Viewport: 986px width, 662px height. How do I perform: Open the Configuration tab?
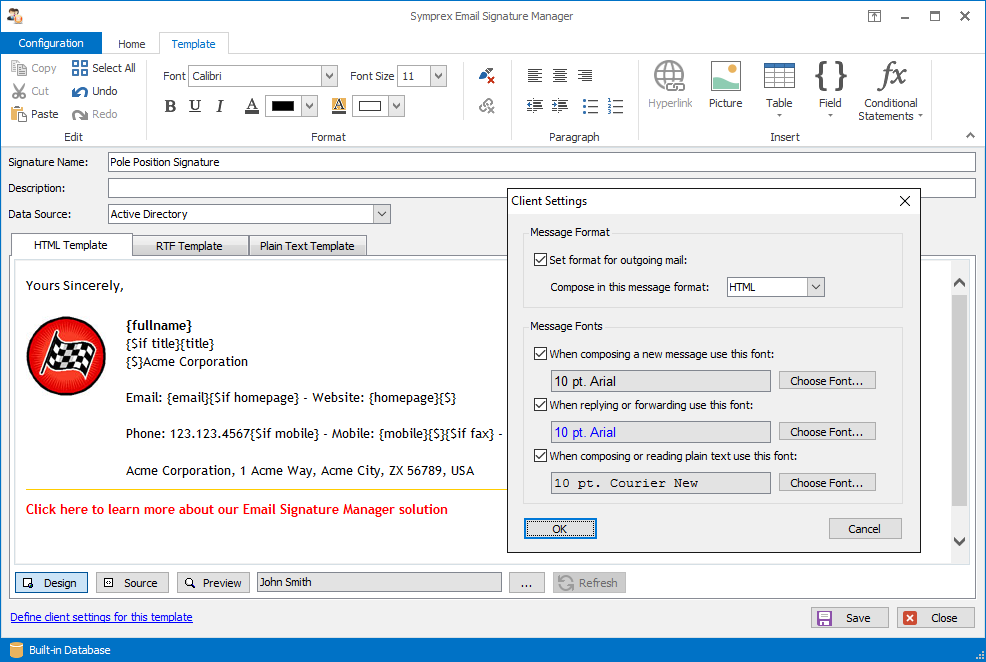[51, 43]
